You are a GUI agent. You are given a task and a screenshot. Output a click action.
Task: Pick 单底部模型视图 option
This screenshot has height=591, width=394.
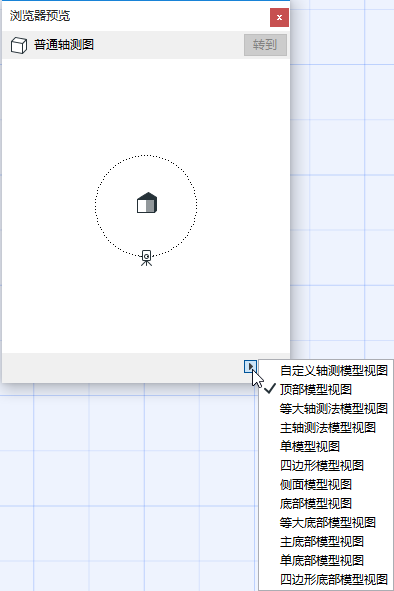pyautogui.click(x=326, y=560)
